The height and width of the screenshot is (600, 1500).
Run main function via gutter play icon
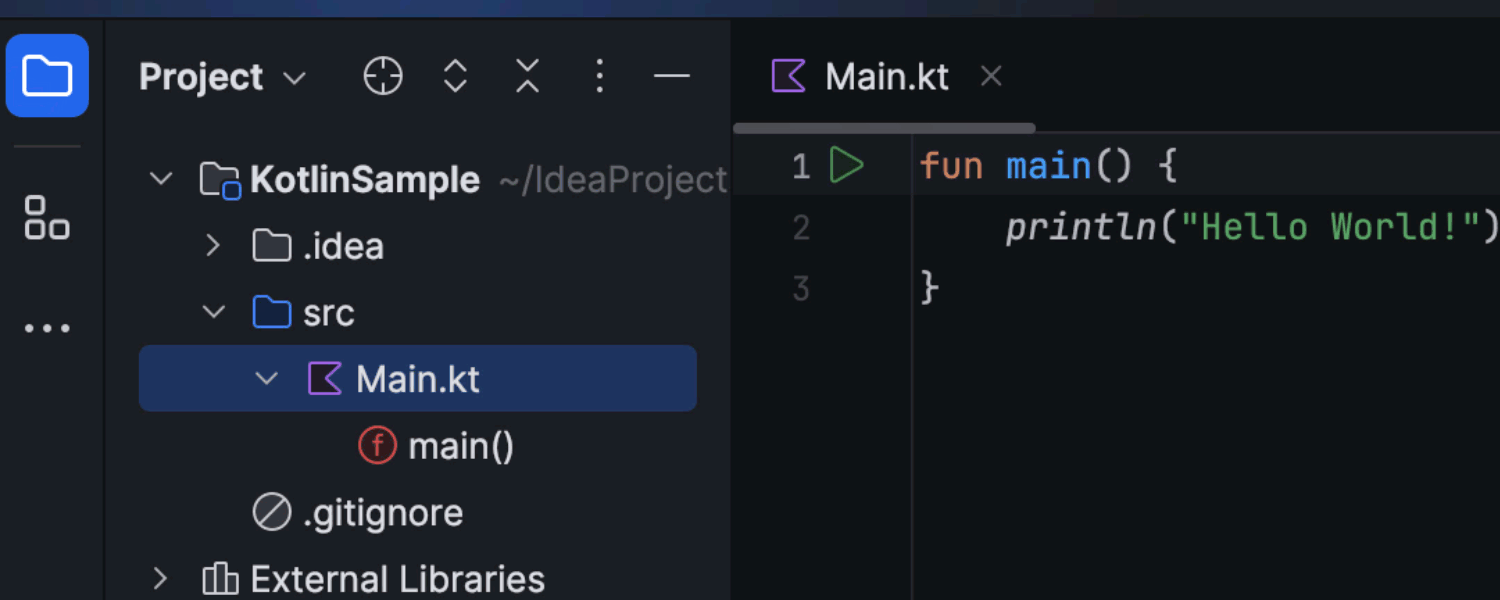click(x=847, y=165)
